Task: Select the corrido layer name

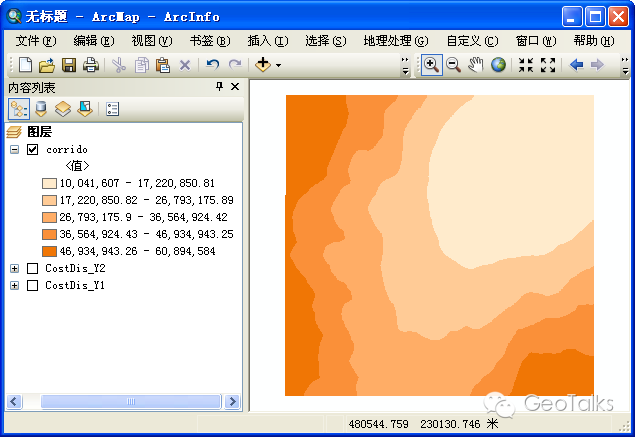Action: click(67, 150)
